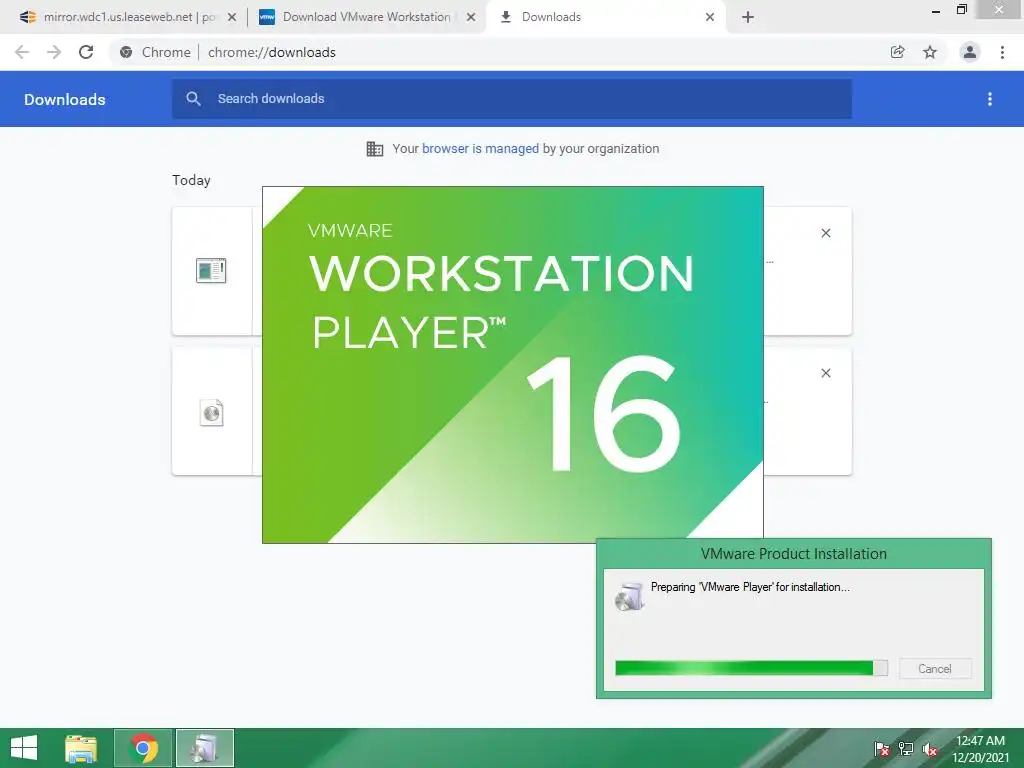Open the network status tray icon
This screenshot has height=768, width=1024.
coord(906,749)
